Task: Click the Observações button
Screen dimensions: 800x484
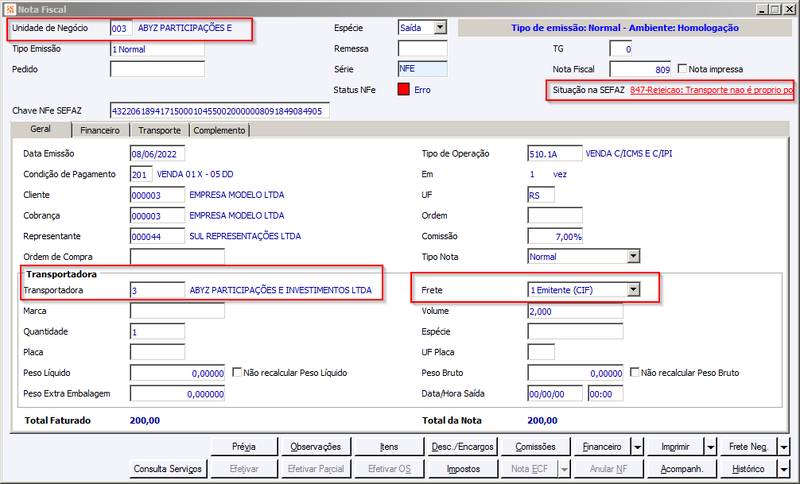Action: coord(316,447)
